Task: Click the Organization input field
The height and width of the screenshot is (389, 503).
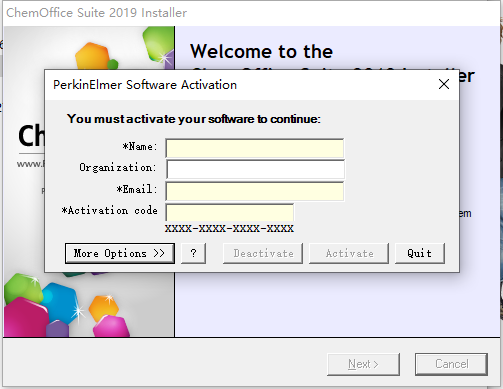Action: [255, 169]
